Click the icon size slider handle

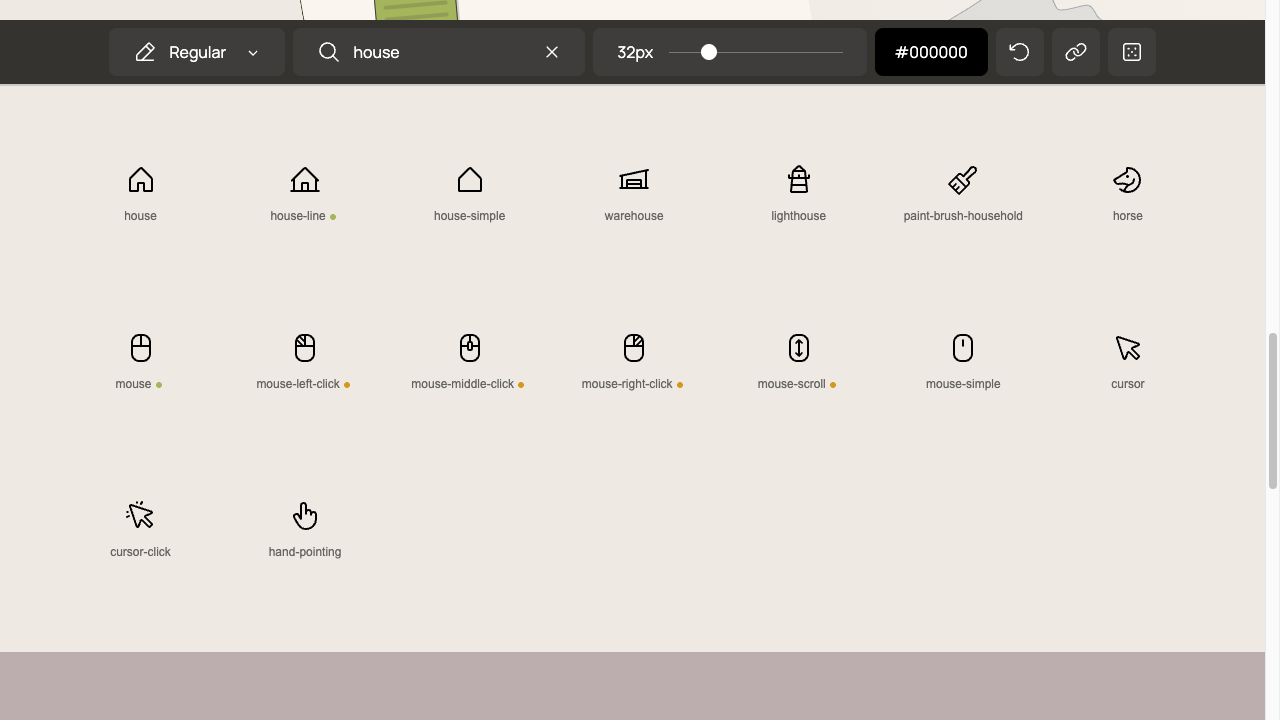pyautogui.click(x=709, y=52)
